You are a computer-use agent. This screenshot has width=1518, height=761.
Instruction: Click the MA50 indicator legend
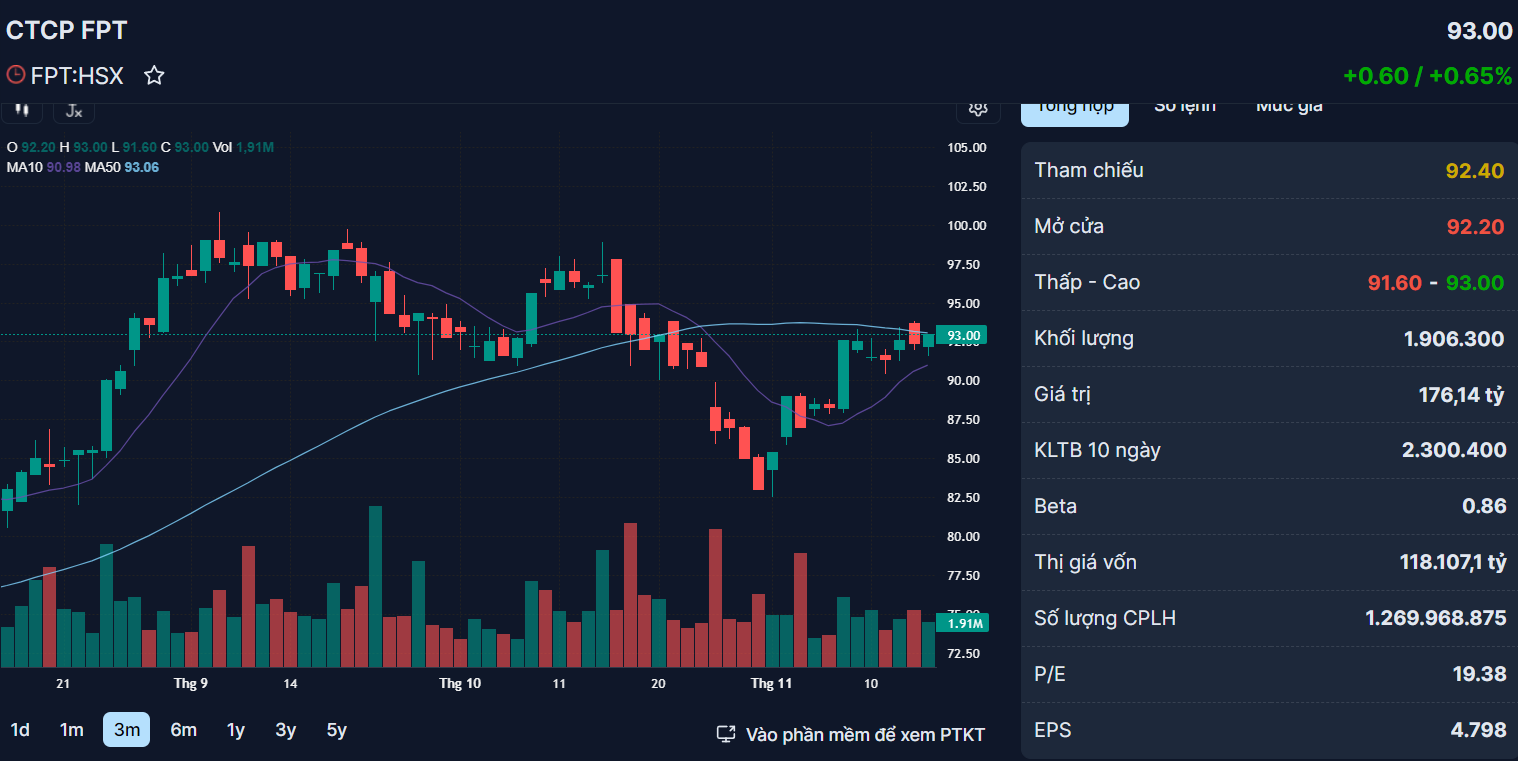pos(122,167)
